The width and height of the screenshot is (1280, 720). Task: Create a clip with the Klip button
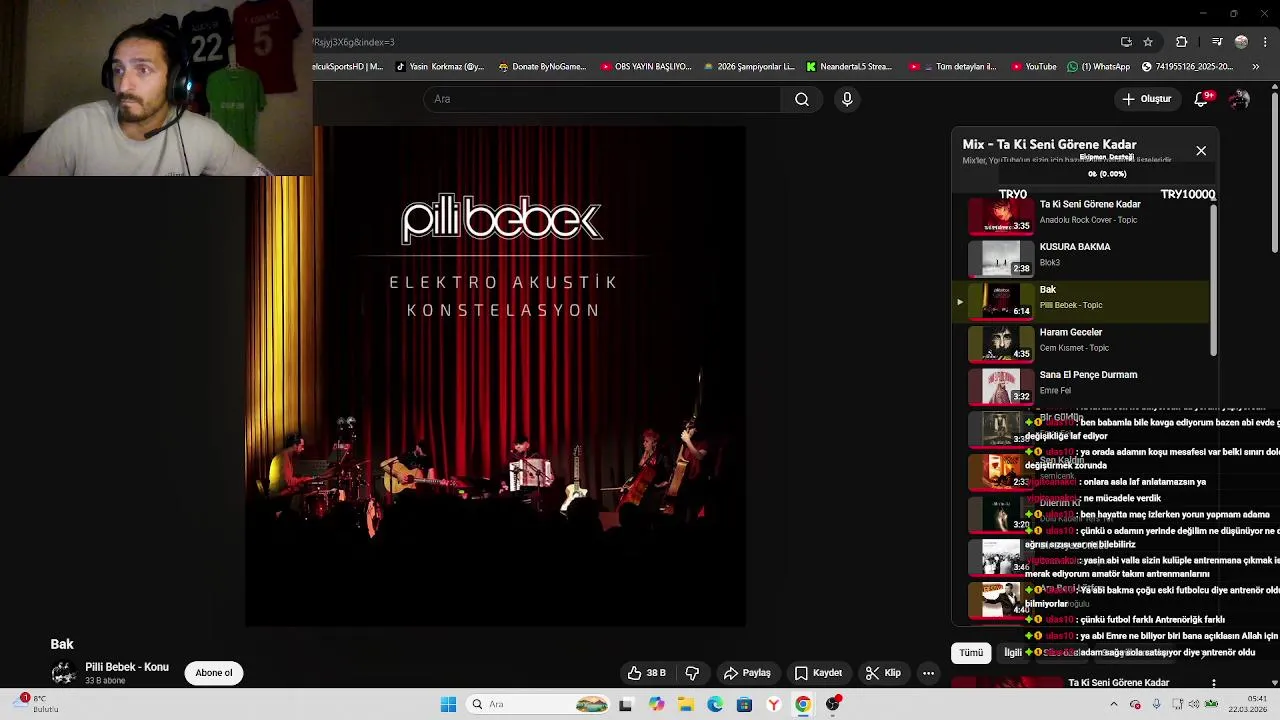click(x=883, y=673)
